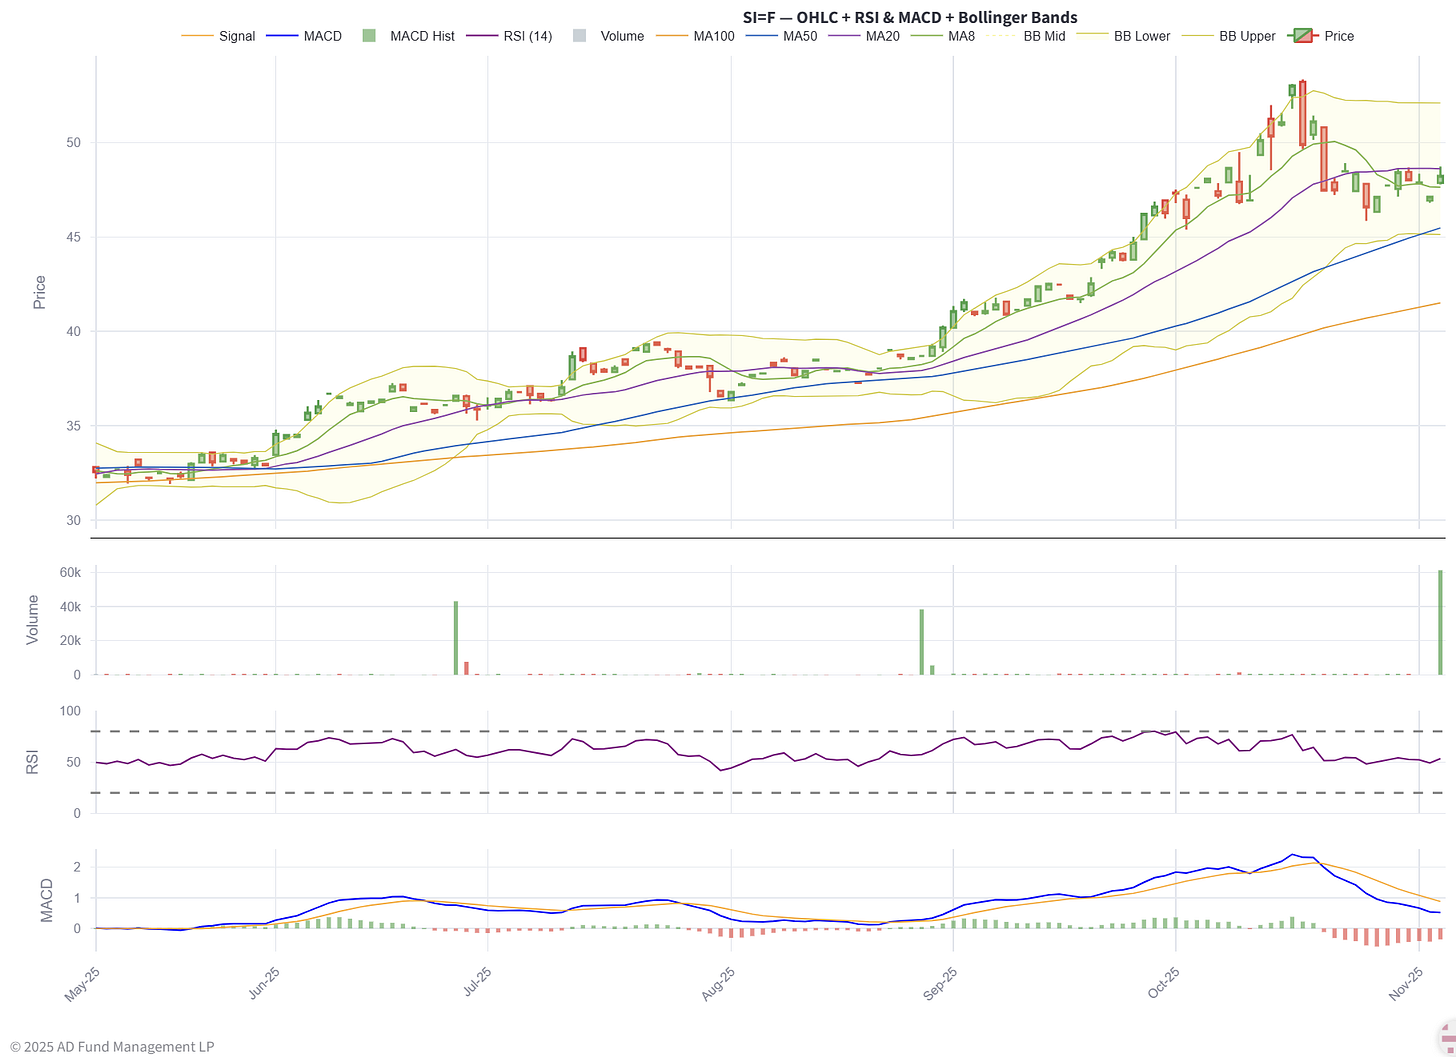The height and width of the screenshot is (1057, 1456).
Task: Show the BB Mid legend series
Action: (x=1027, y=36)
